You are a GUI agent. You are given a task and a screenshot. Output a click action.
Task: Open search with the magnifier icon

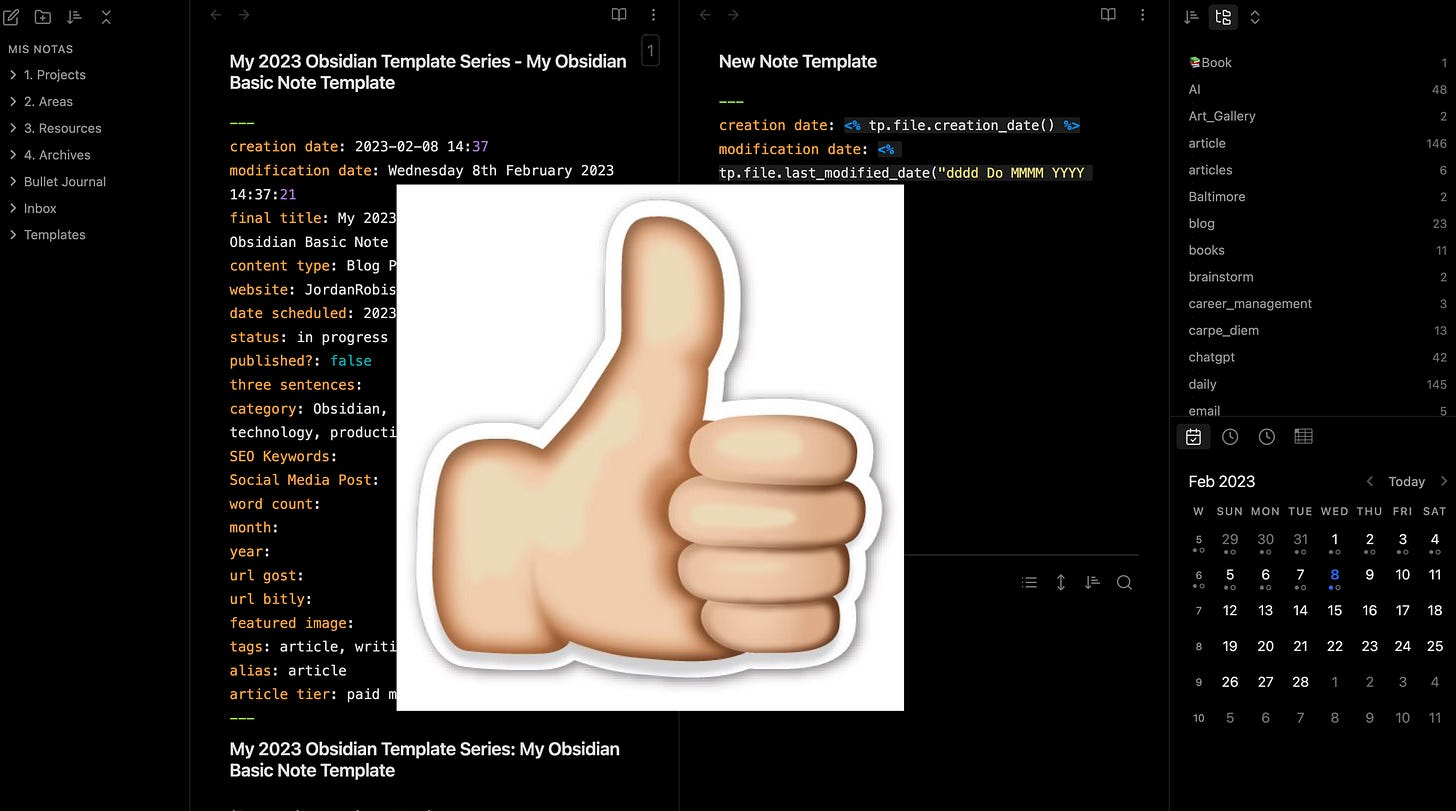[1124, 582]
